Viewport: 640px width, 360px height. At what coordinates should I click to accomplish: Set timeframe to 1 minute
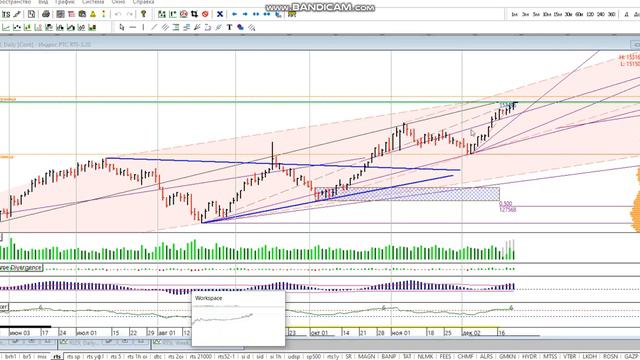tap(515, 14)
